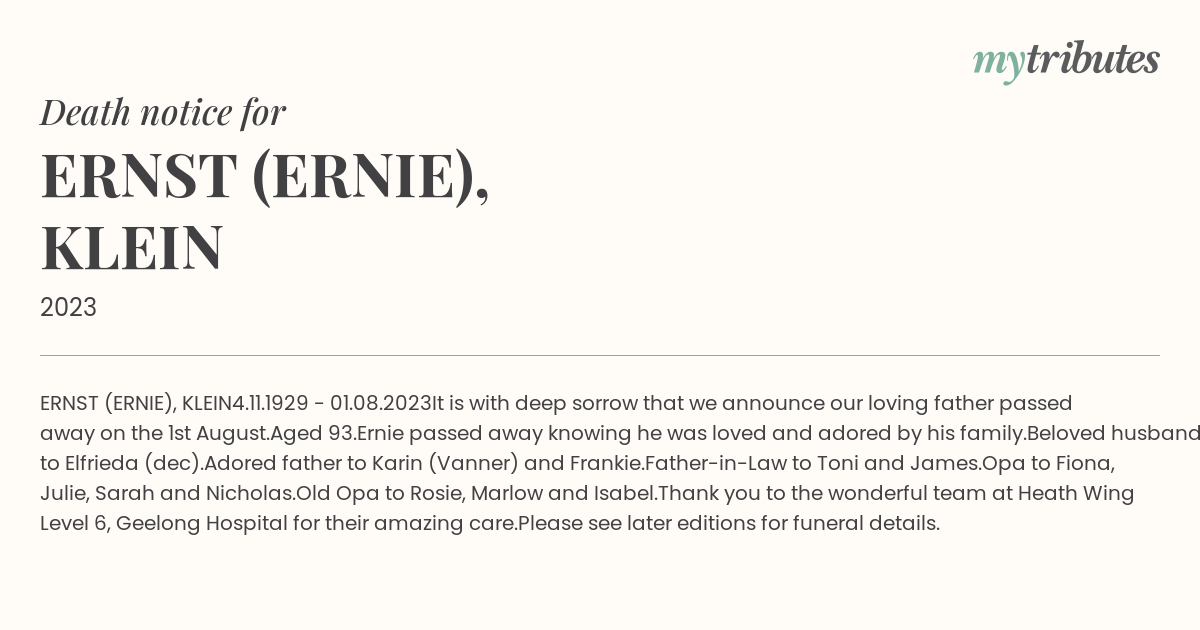
Task: Click the mytributes logo
Action: click(x=1066, y=61)
